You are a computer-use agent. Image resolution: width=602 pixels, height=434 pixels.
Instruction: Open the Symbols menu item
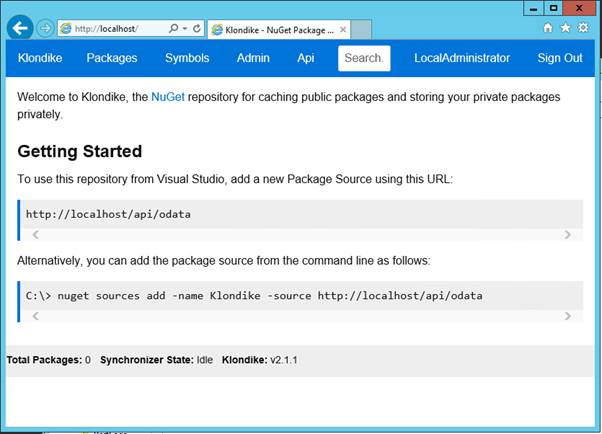pos(187,58)
